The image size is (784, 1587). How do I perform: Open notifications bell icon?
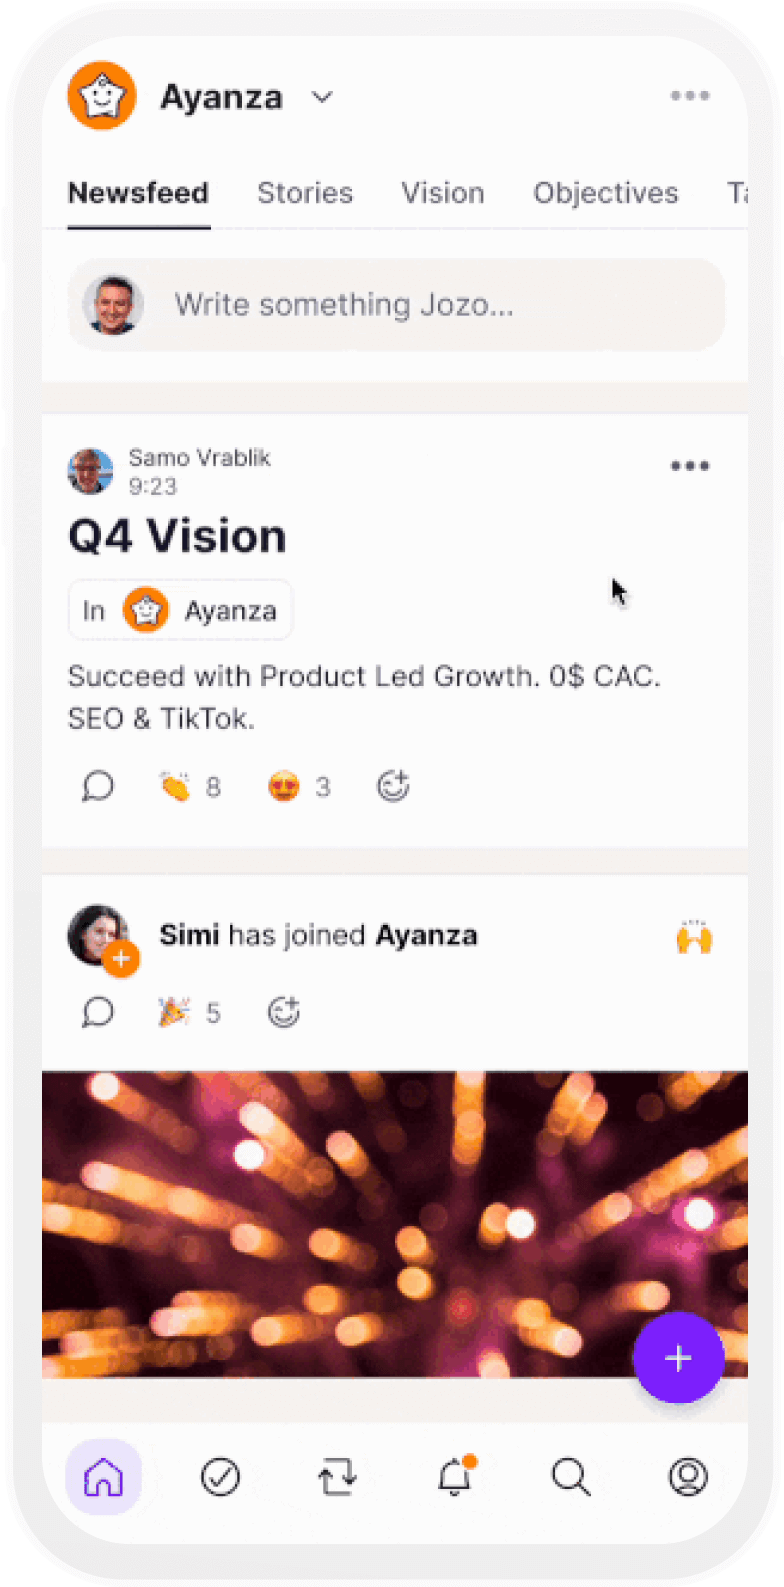(x=455, y=1476)
